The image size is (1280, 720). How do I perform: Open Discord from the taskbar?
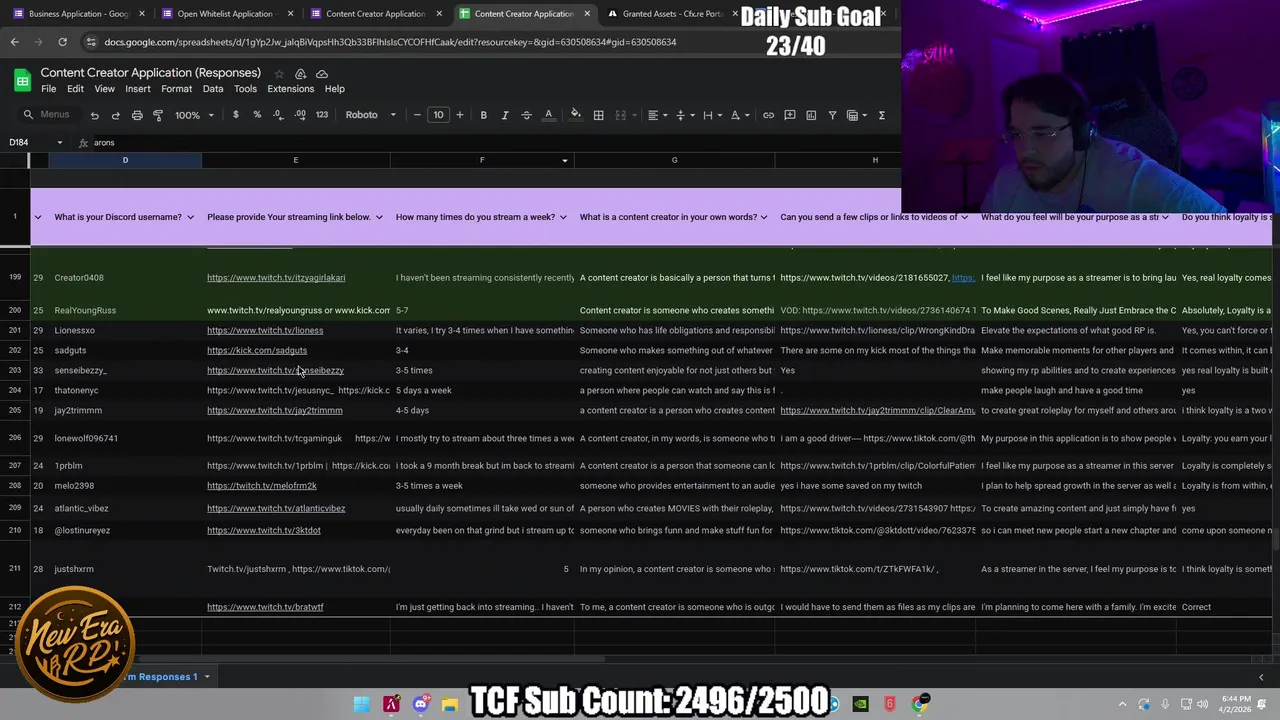(421, 704)
